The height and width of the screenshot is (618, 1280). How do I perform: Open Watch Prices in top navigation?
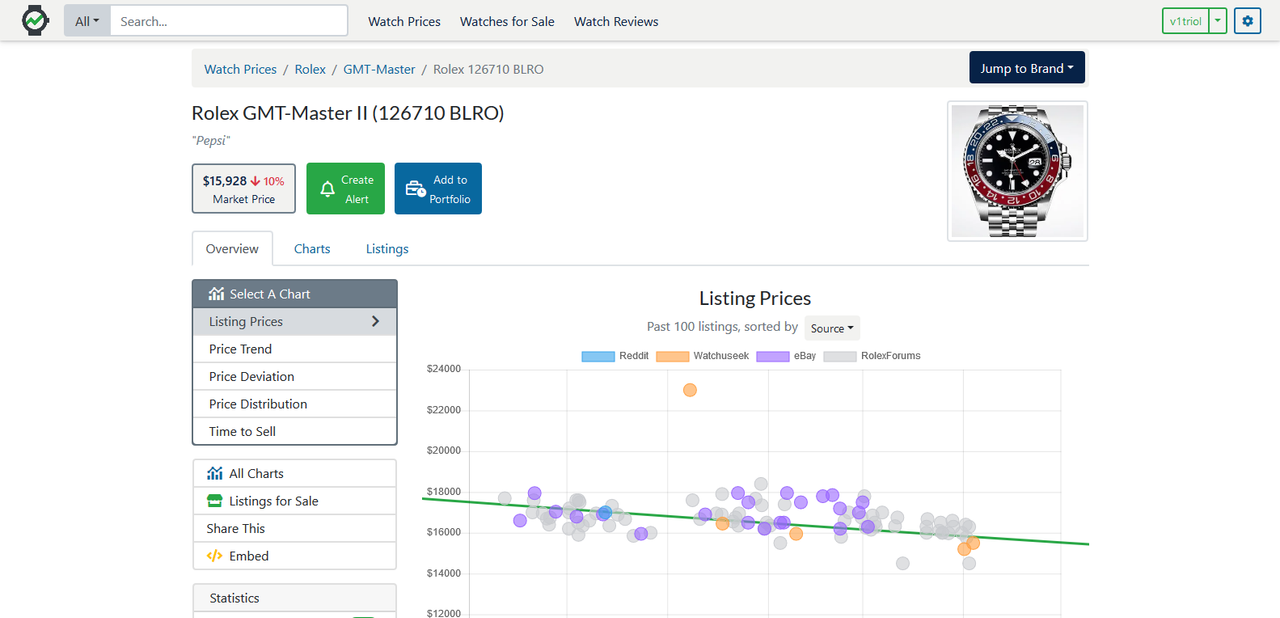point(404,21)
